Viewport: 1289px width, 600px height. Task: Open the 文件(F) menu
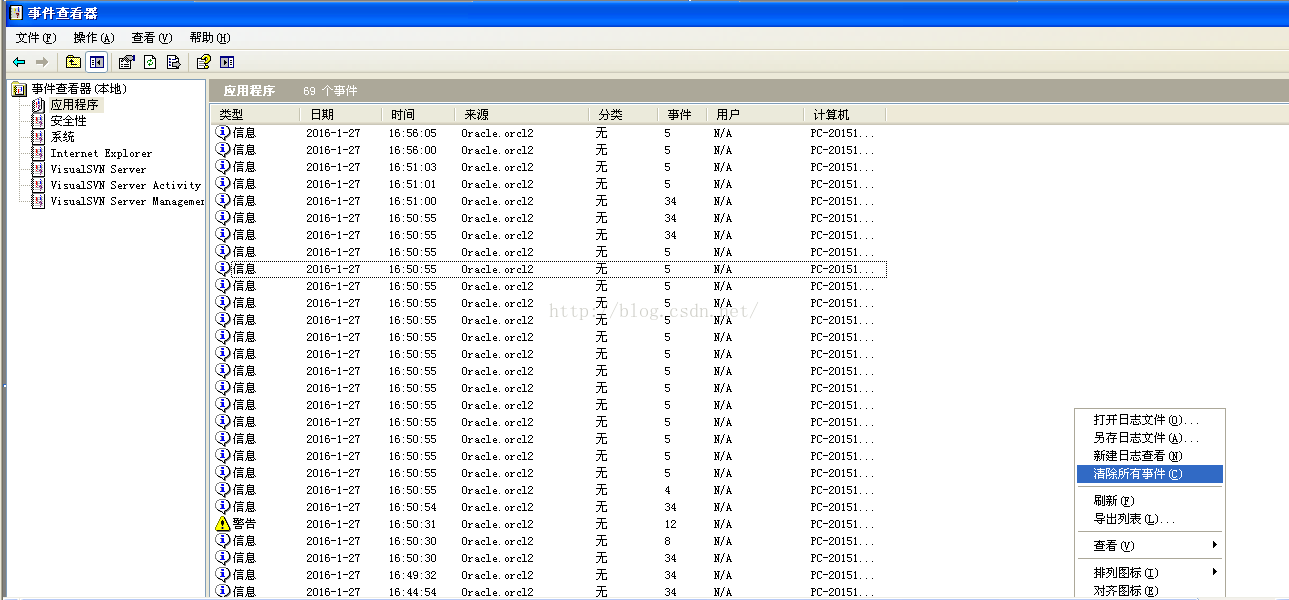click(x=36, y=38)
